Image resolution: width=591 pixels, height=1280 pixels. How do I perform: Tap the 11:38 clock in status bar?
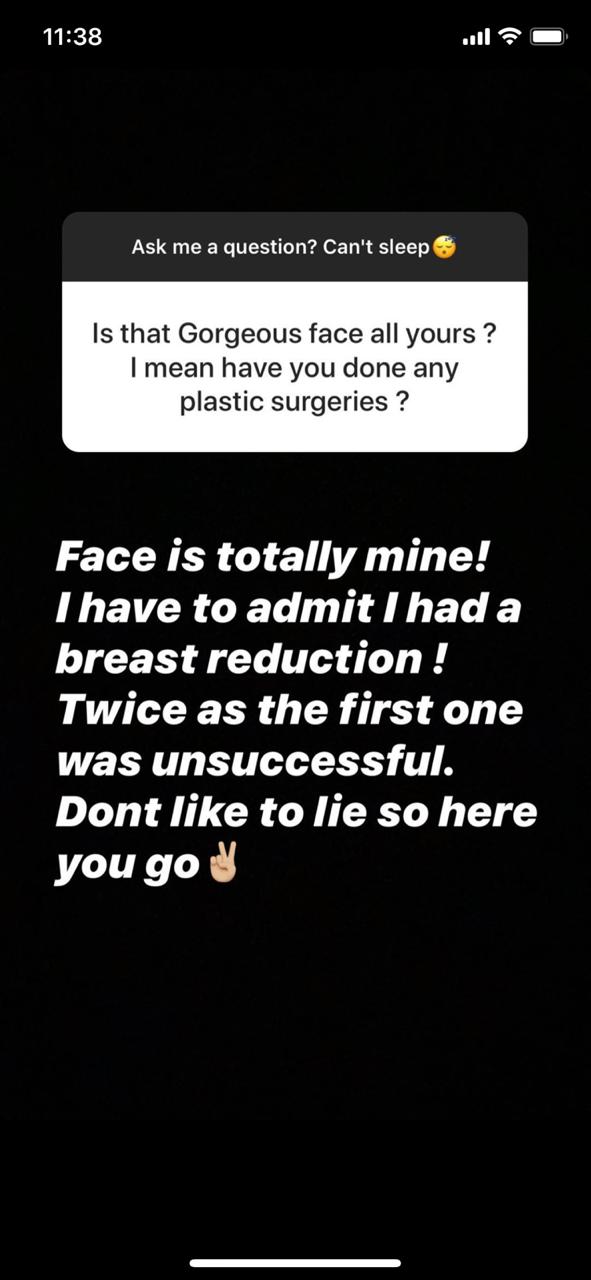[x=73, y=37]
